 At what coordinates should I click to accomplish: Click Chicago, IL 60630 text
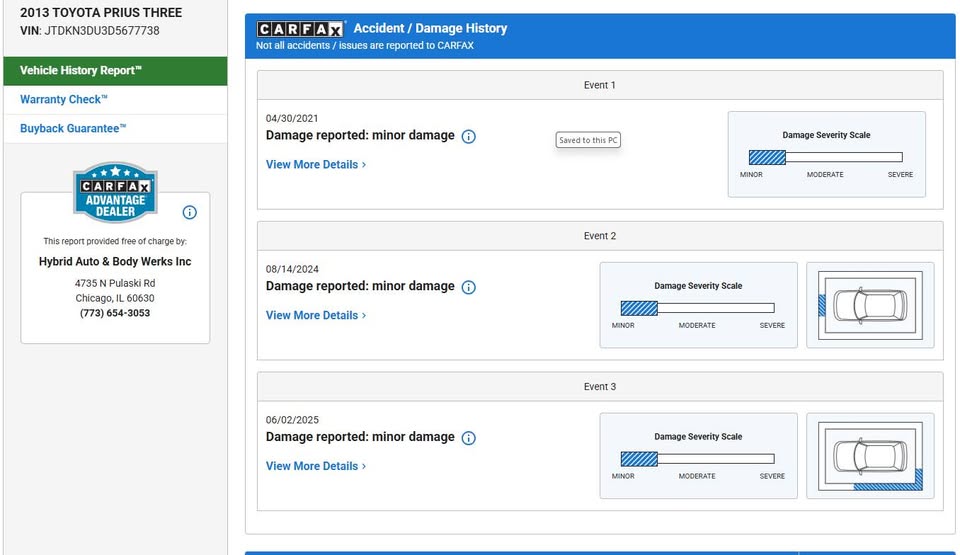115,298
